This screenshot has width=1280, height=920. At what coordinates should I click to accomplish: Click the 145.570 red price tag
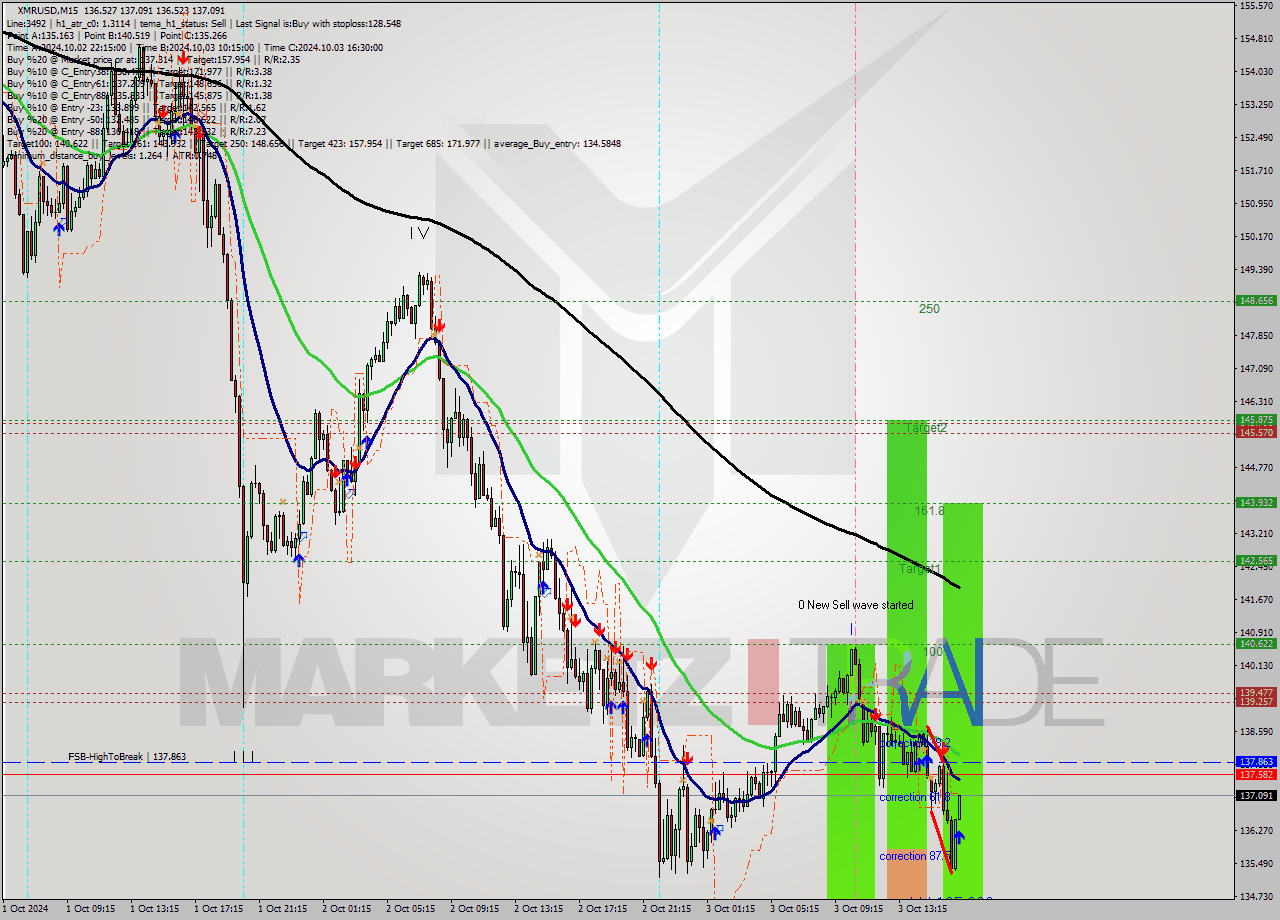tap(1256, 432)
